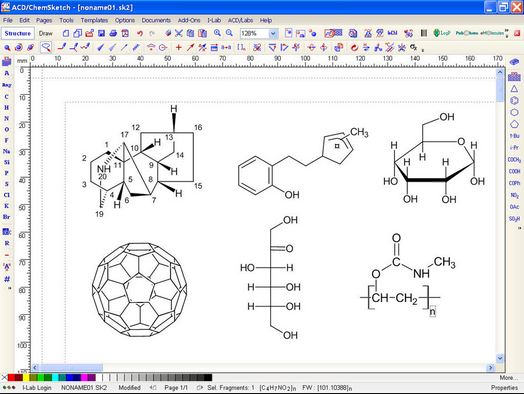
Task: Insert the COOH radical template
Action: coord(514,171)
